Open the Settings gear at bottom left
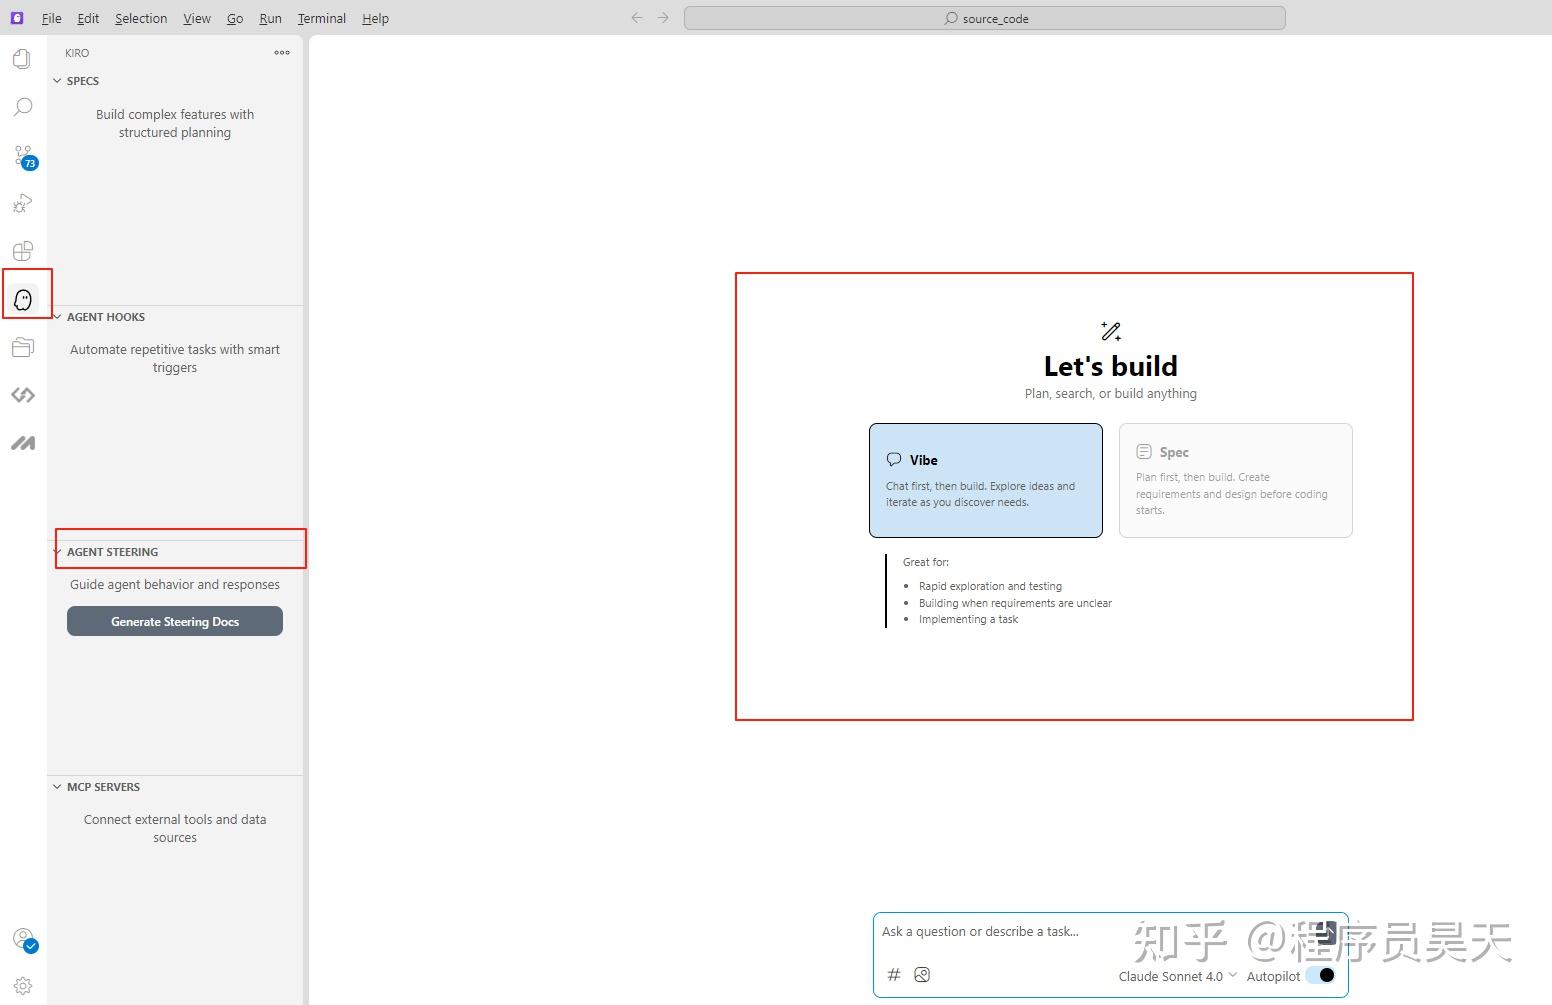Viewport: 1552px width, 1005px height. [22, 985]
